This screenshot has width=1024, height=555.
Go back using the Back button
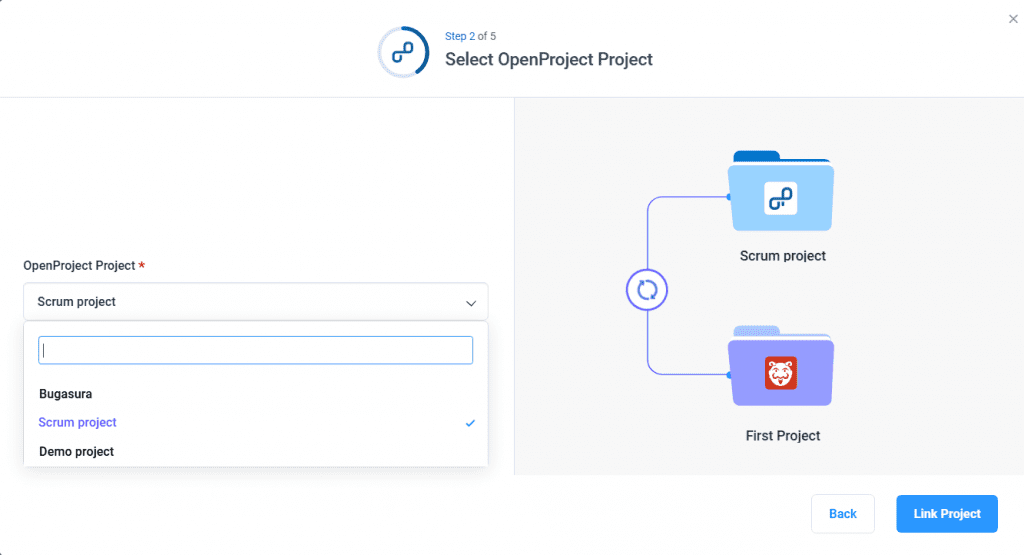842,514
